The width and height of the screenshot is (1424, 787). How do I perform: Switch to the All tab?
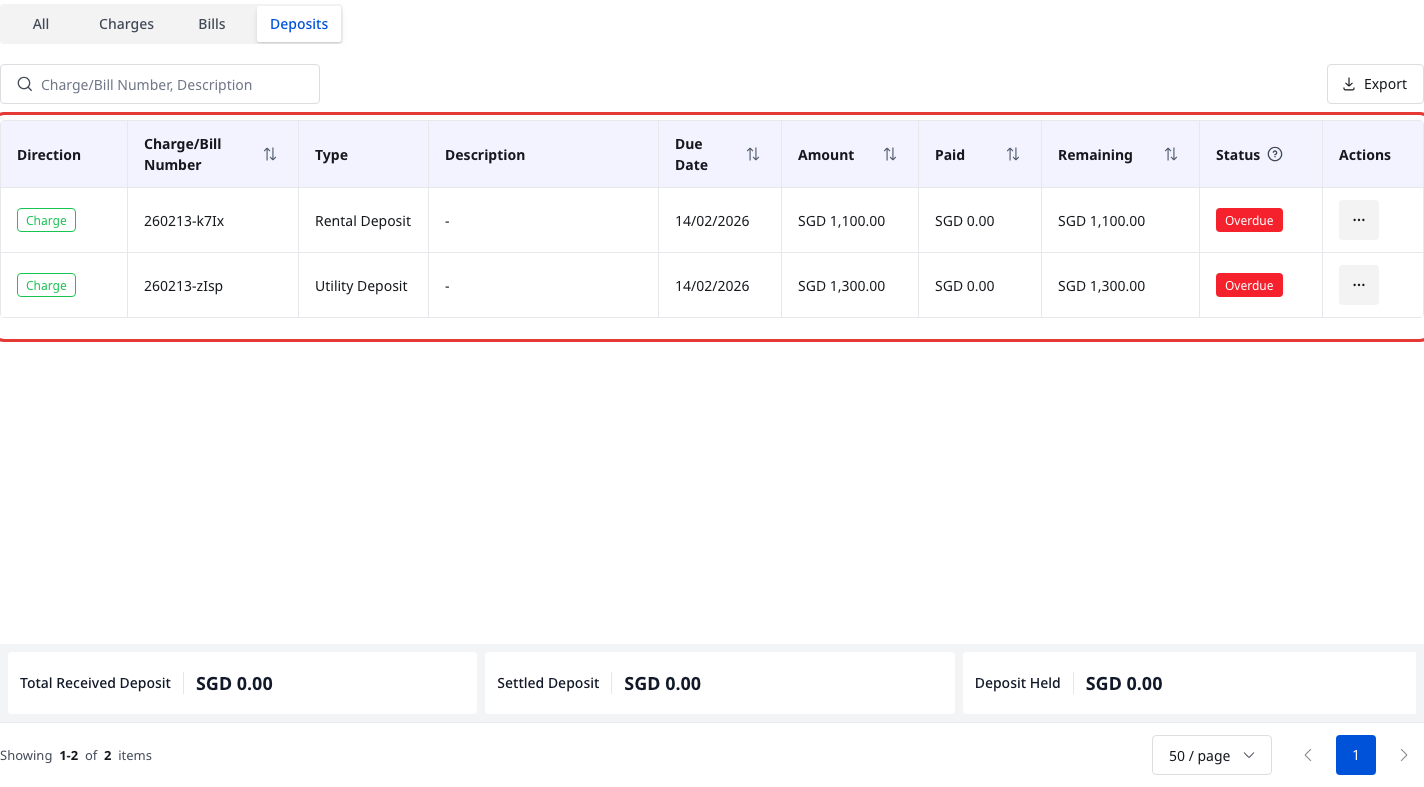pos(41,24)
